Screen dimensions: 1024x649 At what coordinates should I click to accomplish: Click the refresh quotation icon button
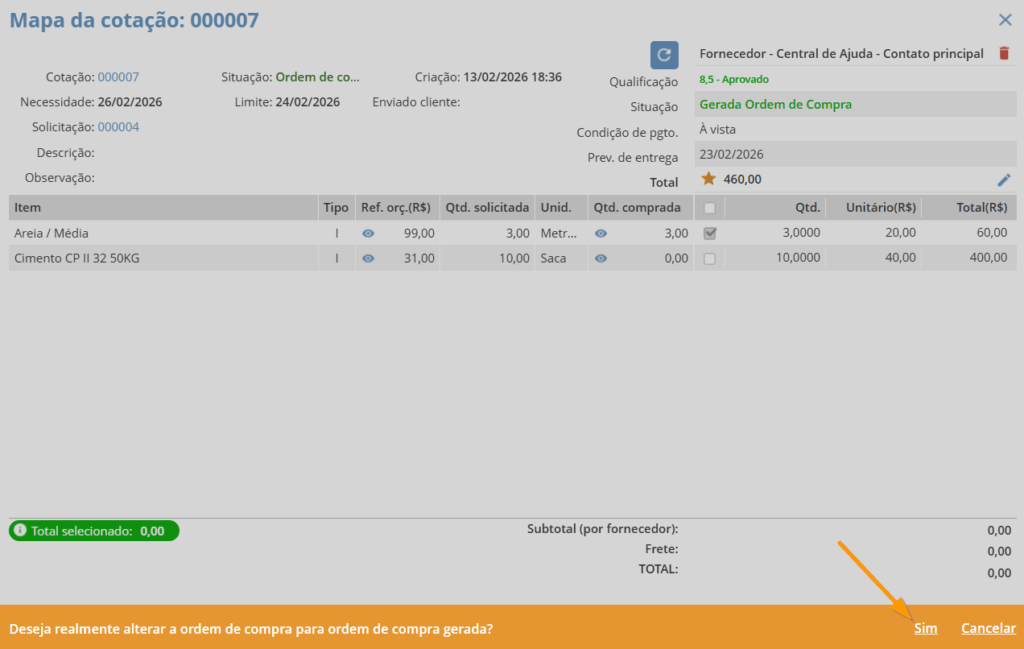click(x=664, y=55)
